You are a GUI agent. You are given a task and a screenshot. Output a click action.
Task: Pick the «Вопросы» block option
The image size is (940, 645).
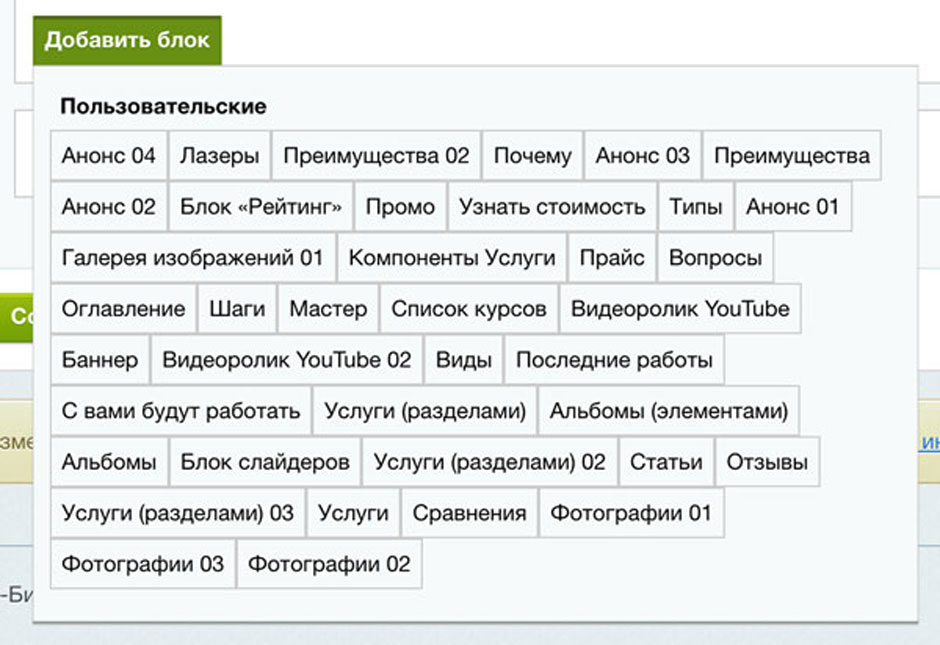point(715,258)
